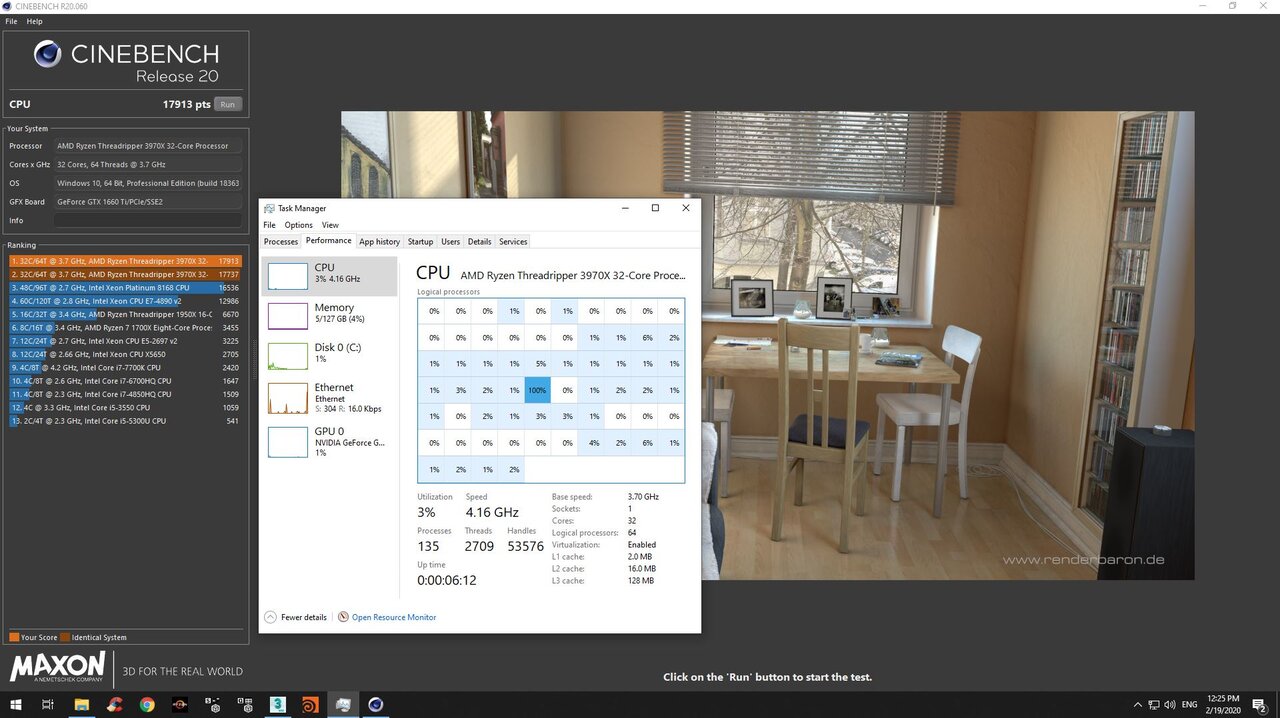Click the ENG language indicator
This screenshot has width=1280, height=718.
1190,704
